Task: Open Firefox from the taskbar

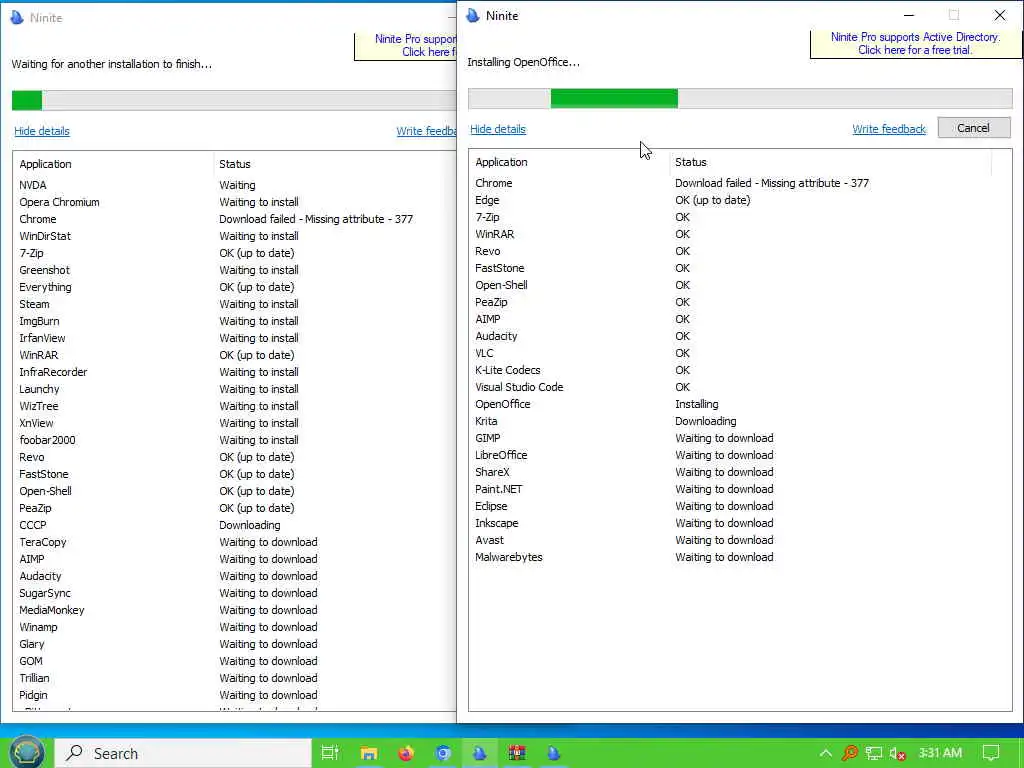Action: tap(406, 753)
